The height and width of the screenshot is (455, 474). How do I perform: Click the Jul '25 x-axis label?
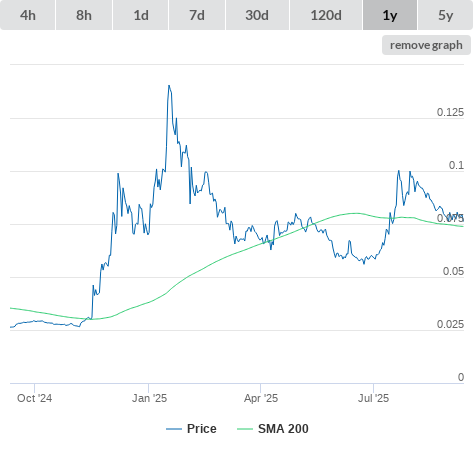(373, 398)
